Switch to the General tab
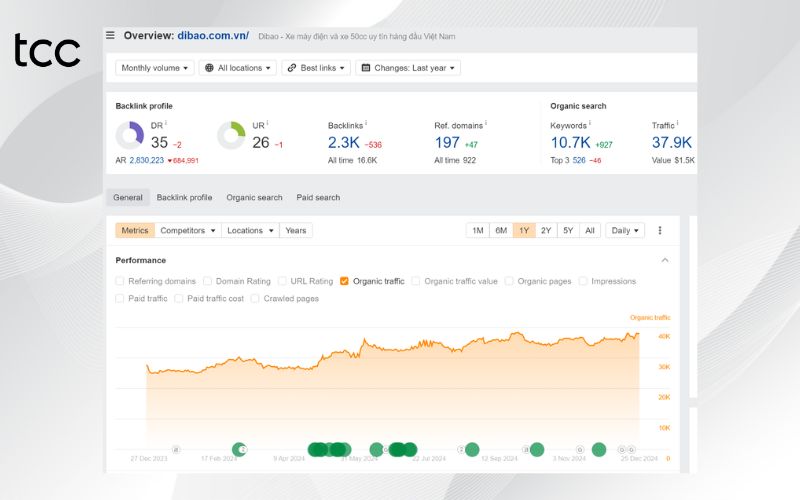Image resolution: width=800 pixels, height=500 pixels. pos(128,197)
